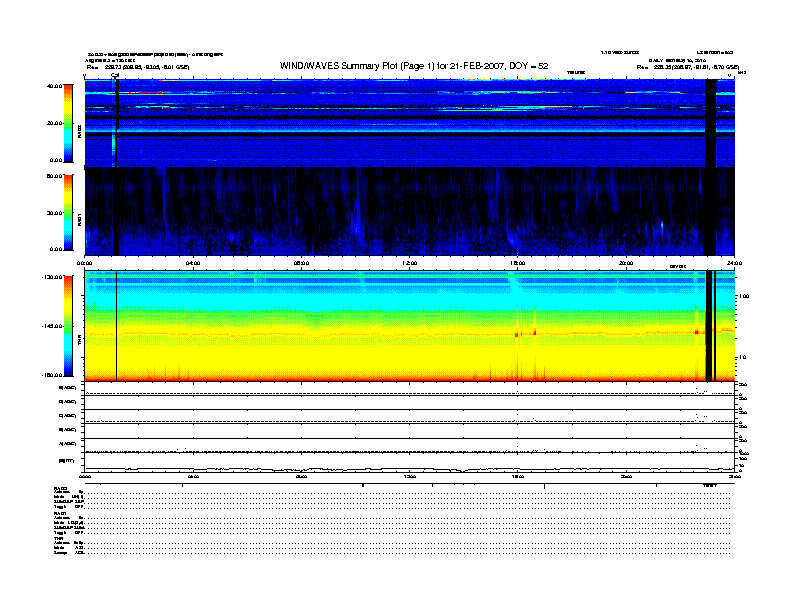Click the 10 tick on TNR right axis
Image resolution: width=792 pixels, height=612 pixels.
coord(743,358)
